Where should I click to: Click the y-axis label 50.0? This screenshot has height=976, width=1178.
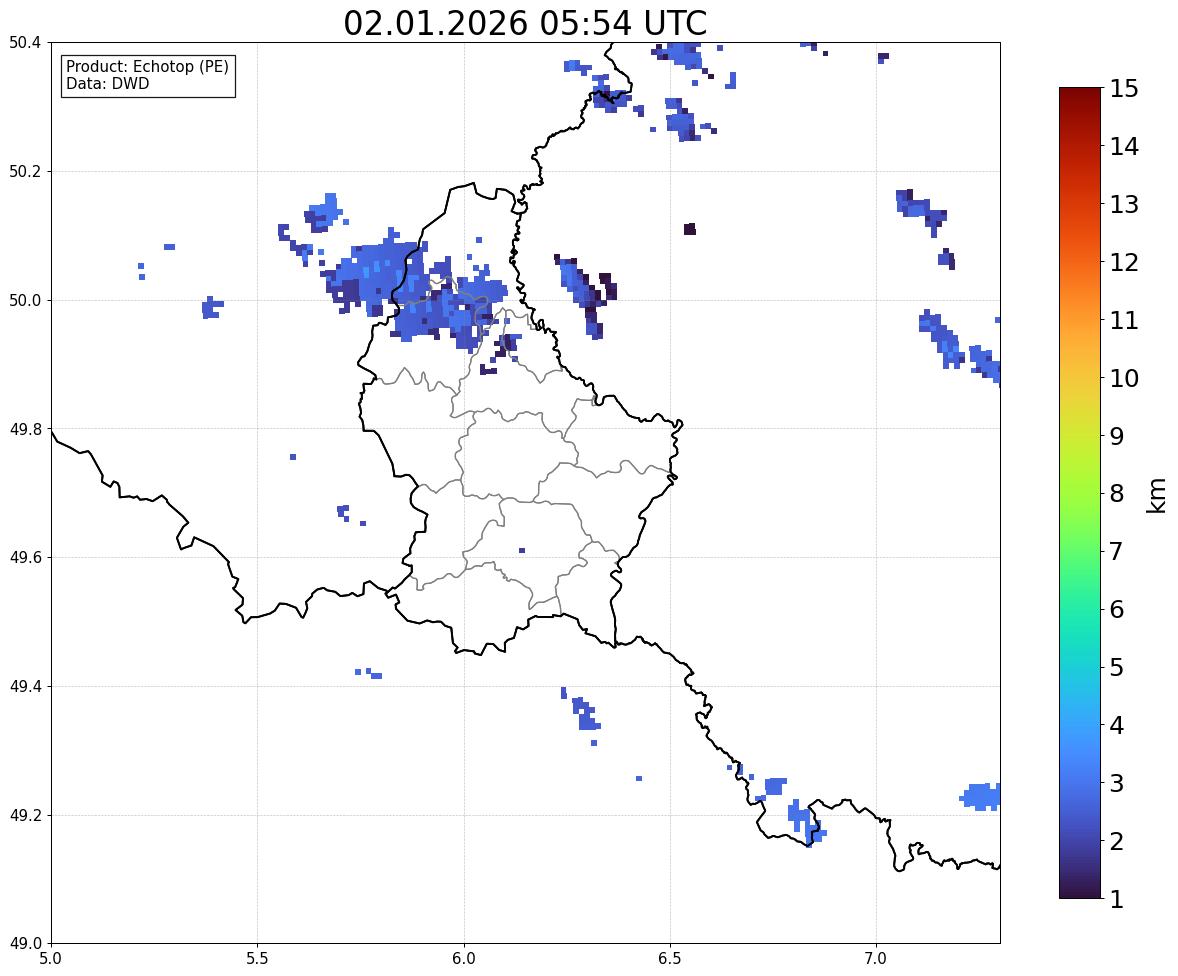point(25,301)
